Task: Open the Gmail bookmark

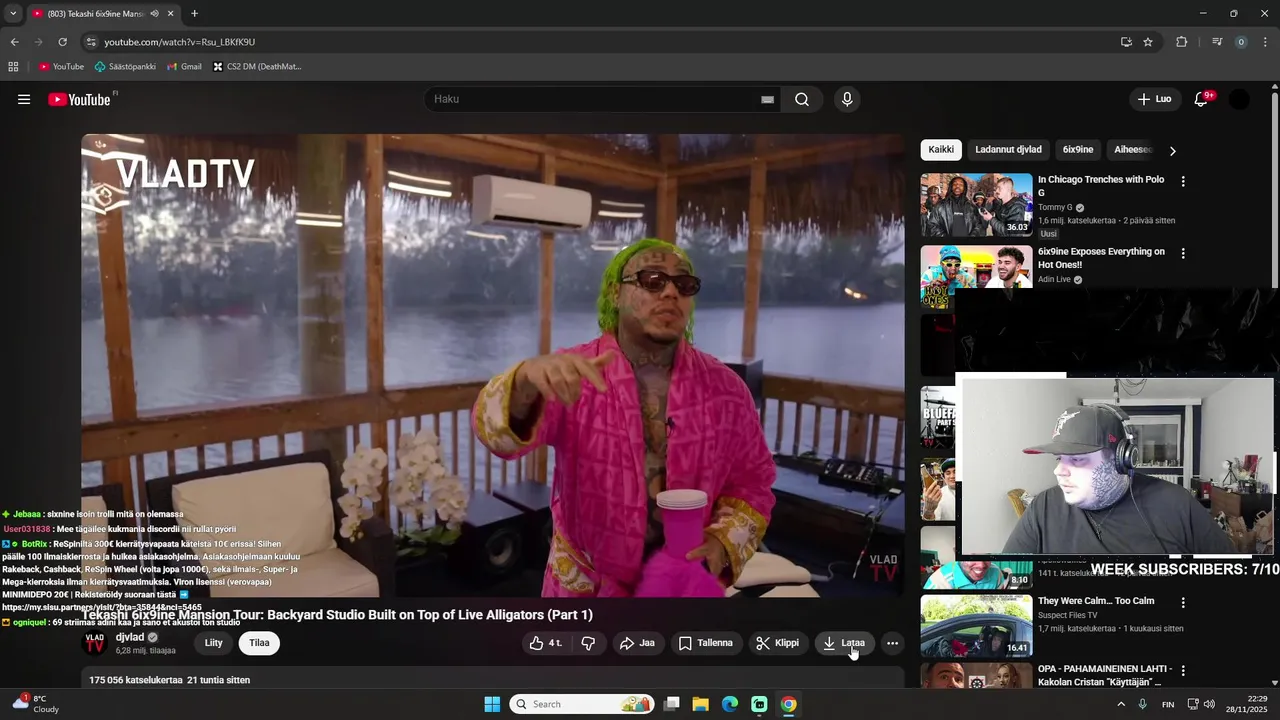Action: point(184,67)
